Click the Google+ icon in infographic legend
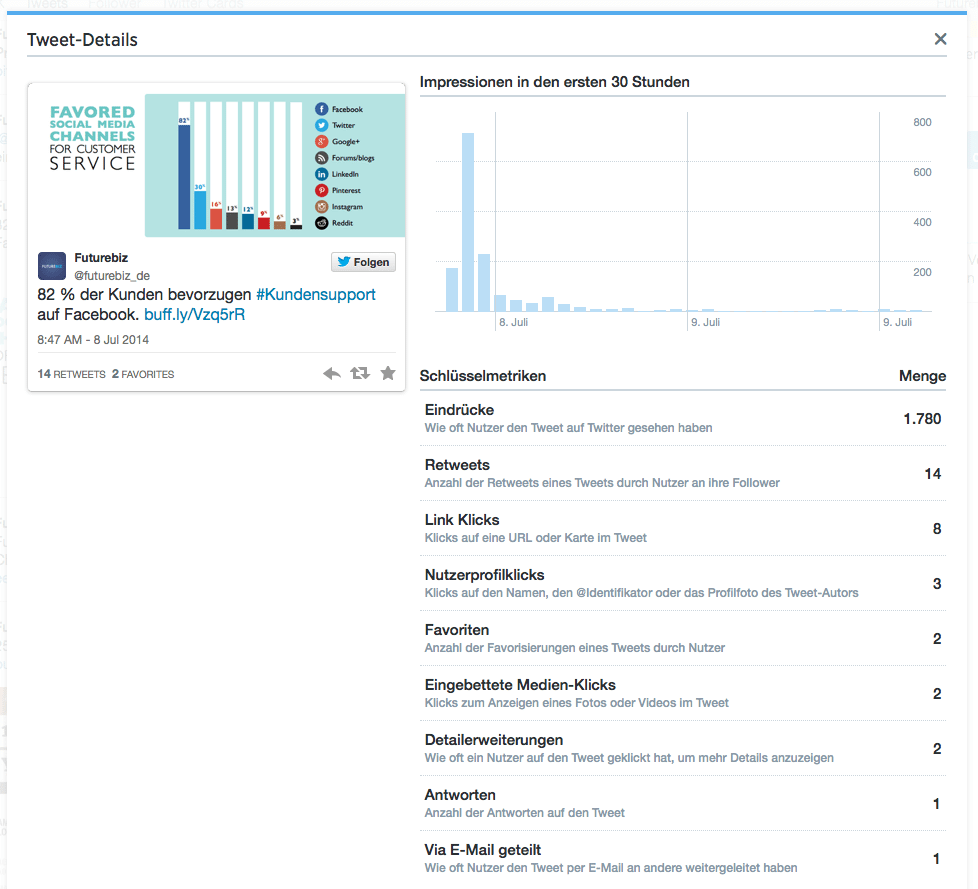The width and height of the screenshot is (978, 889). (x=321, y=142)
